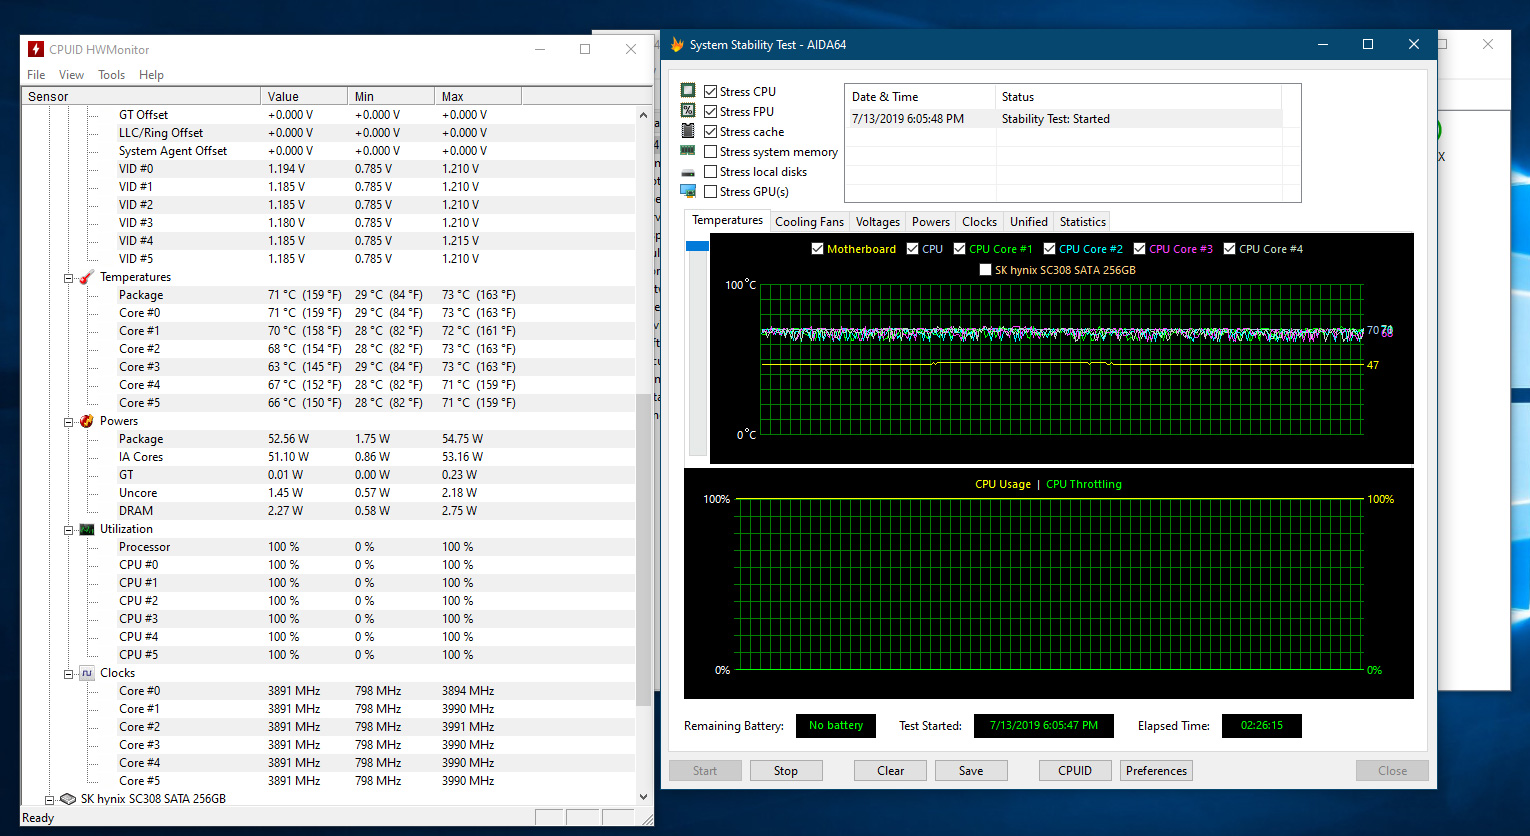Click the waveform icon beside Clocks in HWMonitor
The width and height of the screenshot is (1530, 836).
87,673
